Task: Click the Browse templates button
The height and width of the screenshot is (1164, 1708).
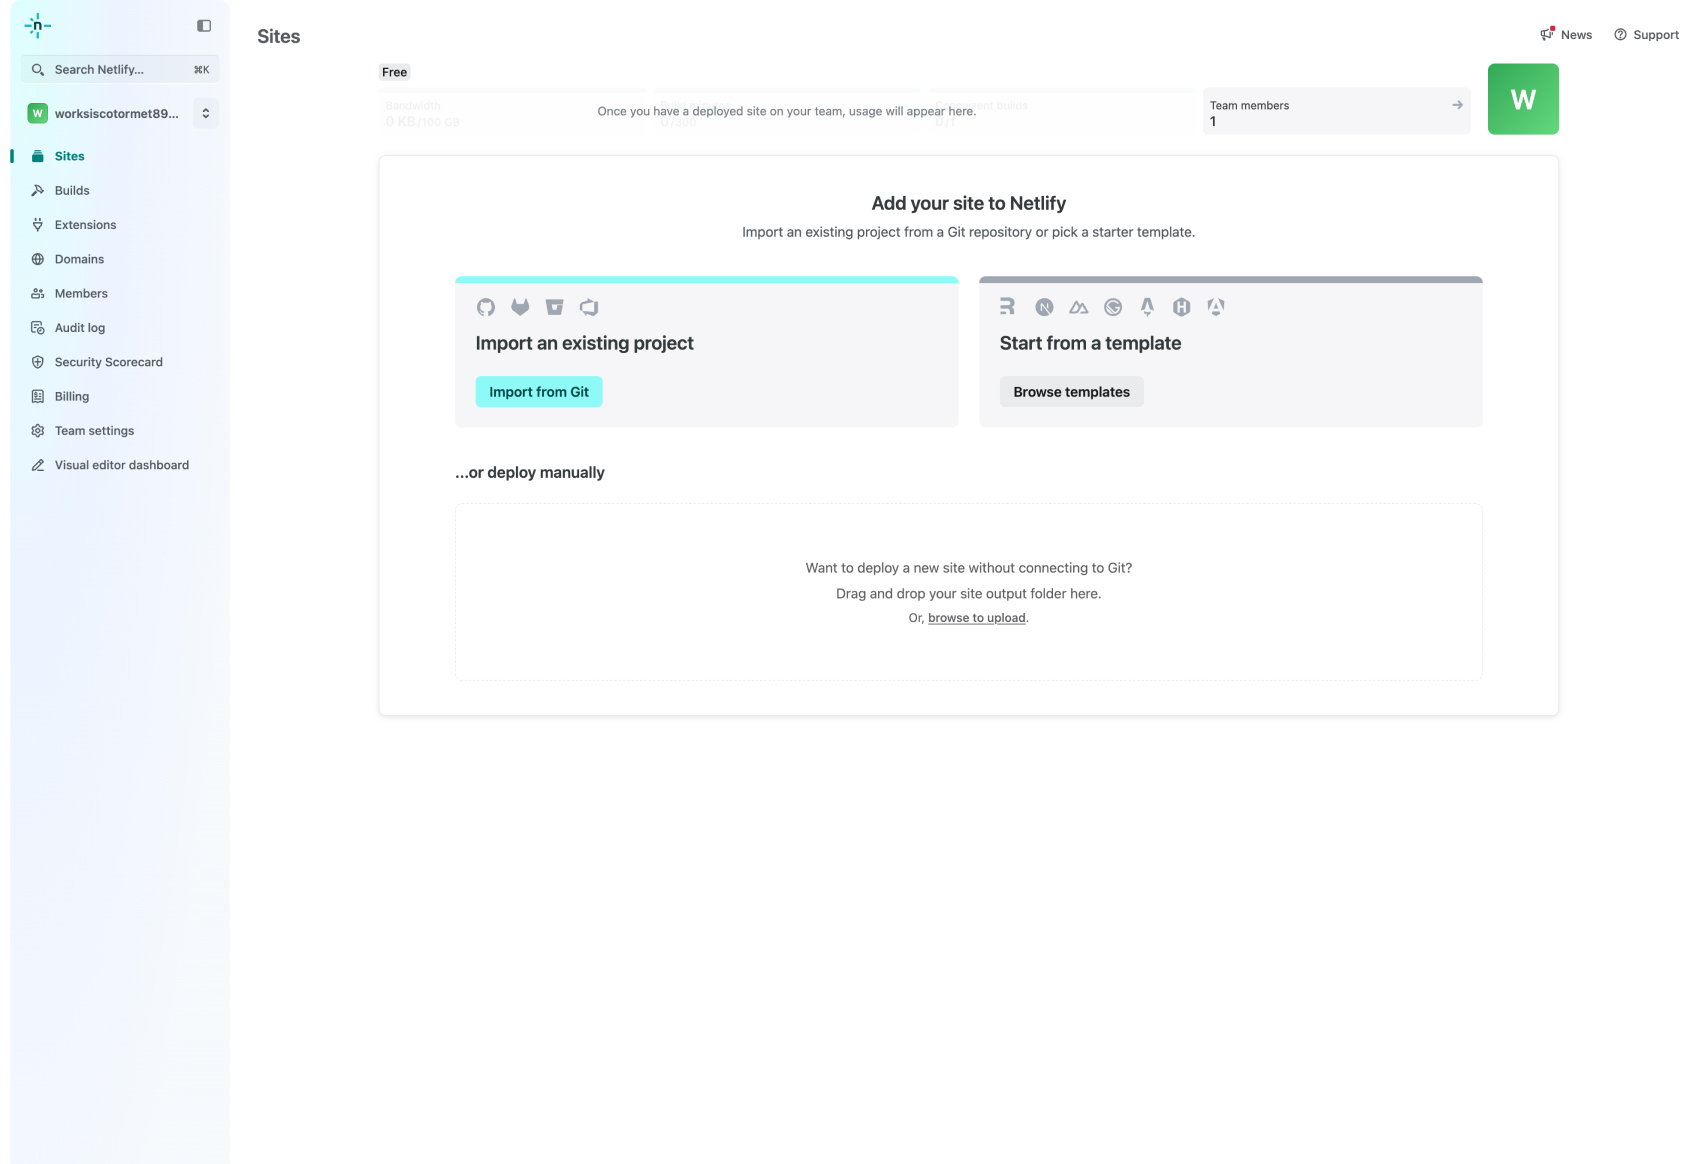Action: [x=1071, y=392]
